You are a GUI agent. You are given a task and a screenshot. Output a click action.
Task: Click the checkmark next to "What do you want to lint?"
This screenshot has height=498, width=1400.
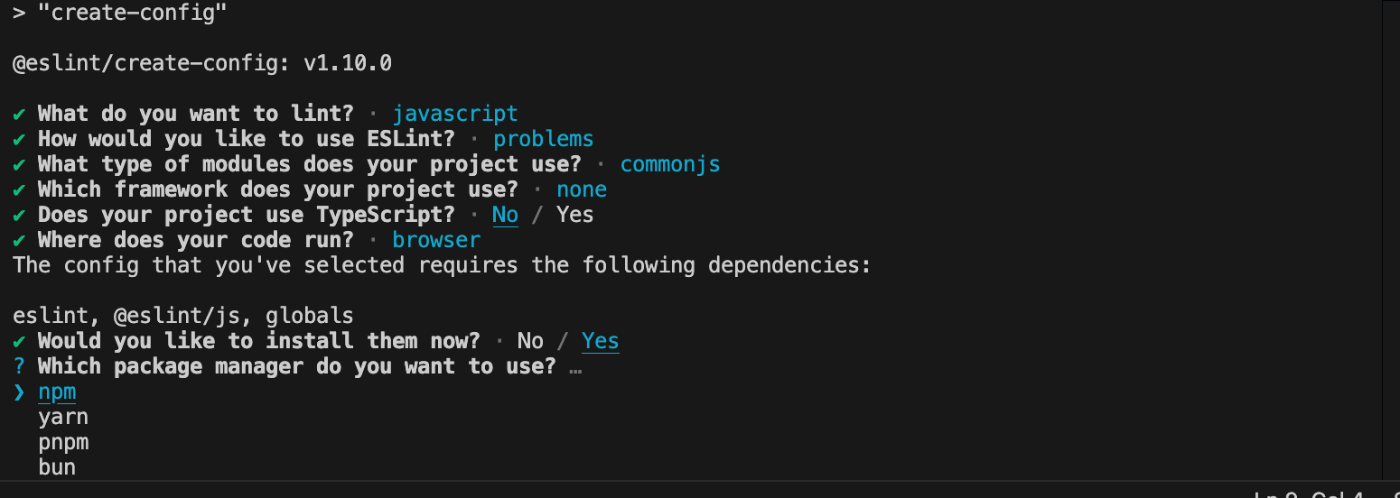(19, 113)
